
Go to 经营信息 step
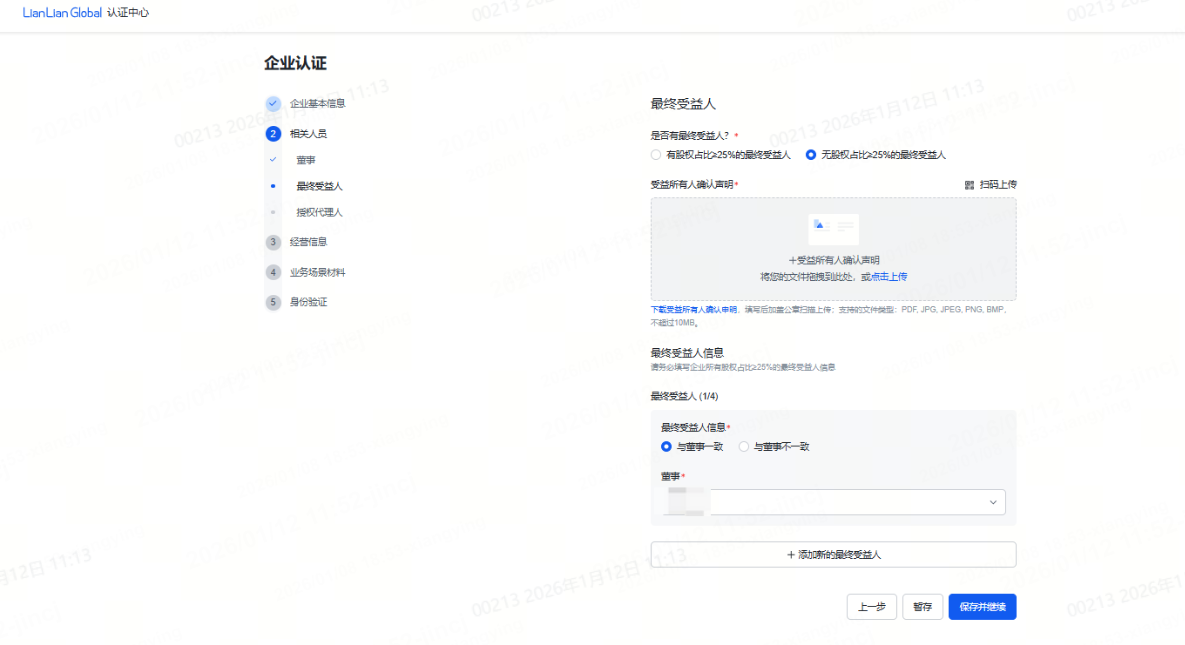click(308, 242)
